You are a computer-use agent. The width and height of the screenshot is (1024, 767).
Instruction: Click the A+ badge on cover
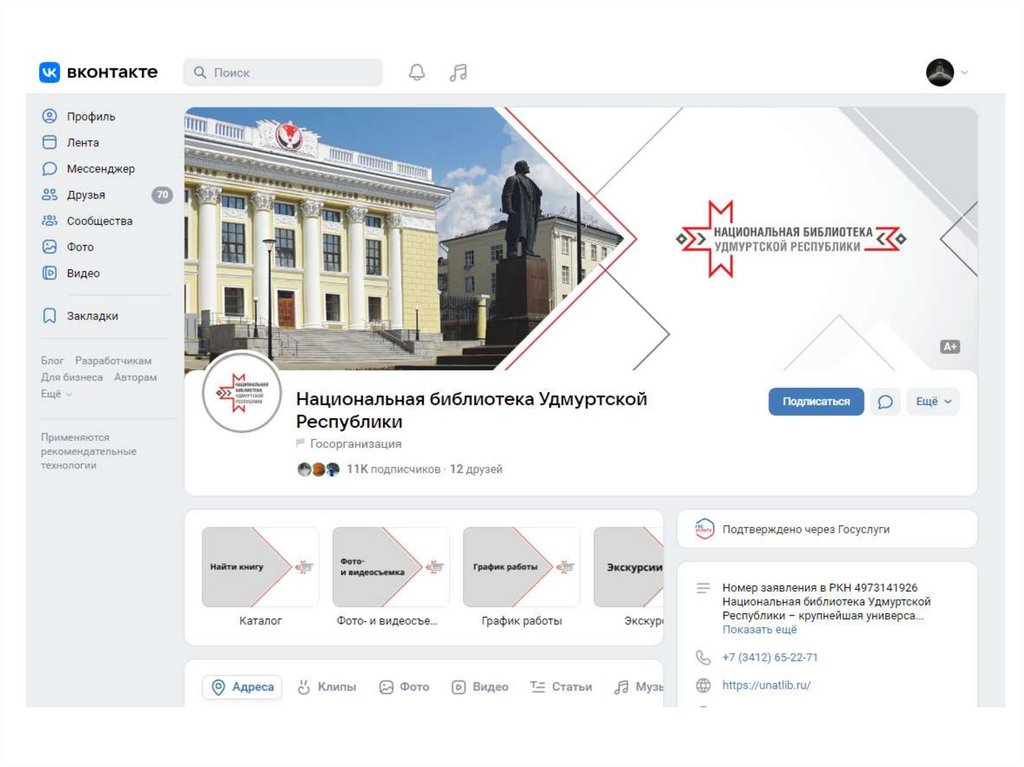[x=950, y=347]
